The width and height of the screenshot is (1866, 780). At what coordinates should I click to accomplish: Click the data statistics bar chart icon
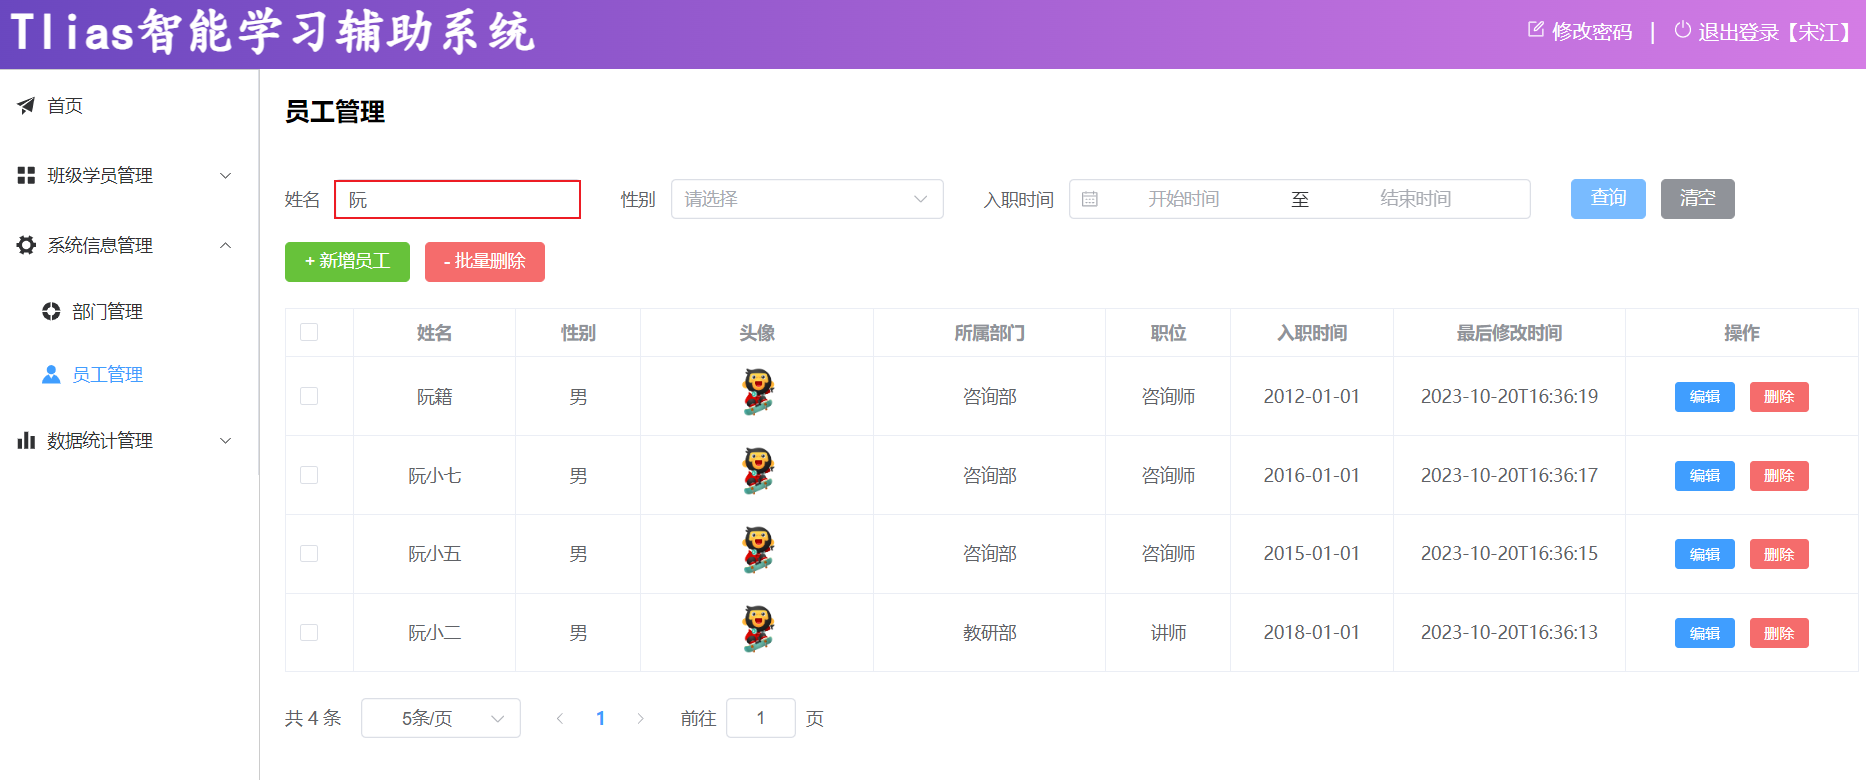point(26,440)
